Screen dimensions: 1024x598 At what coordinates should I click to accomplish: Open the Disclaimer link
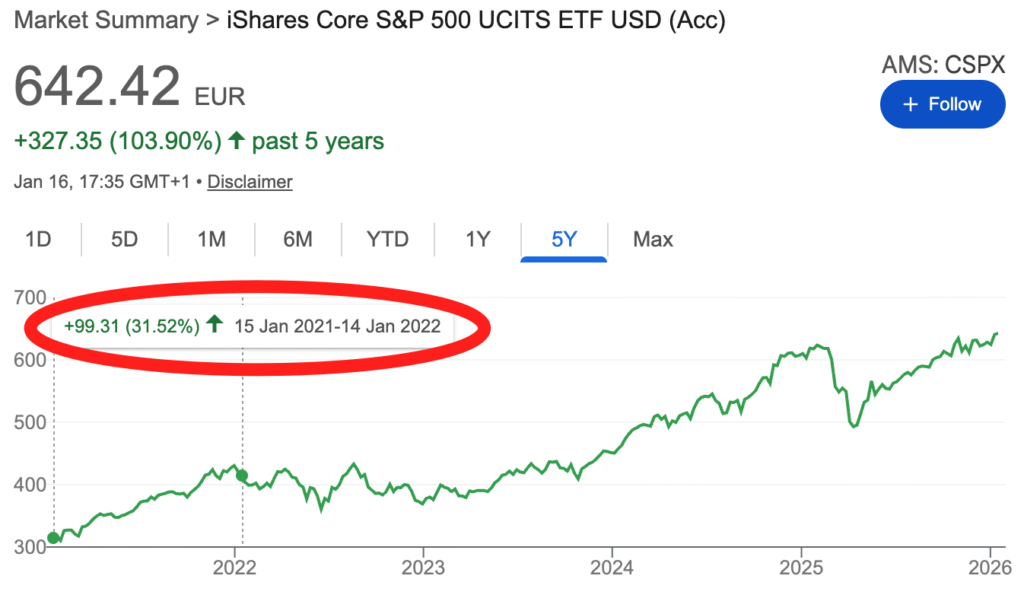tap(249, 182)
